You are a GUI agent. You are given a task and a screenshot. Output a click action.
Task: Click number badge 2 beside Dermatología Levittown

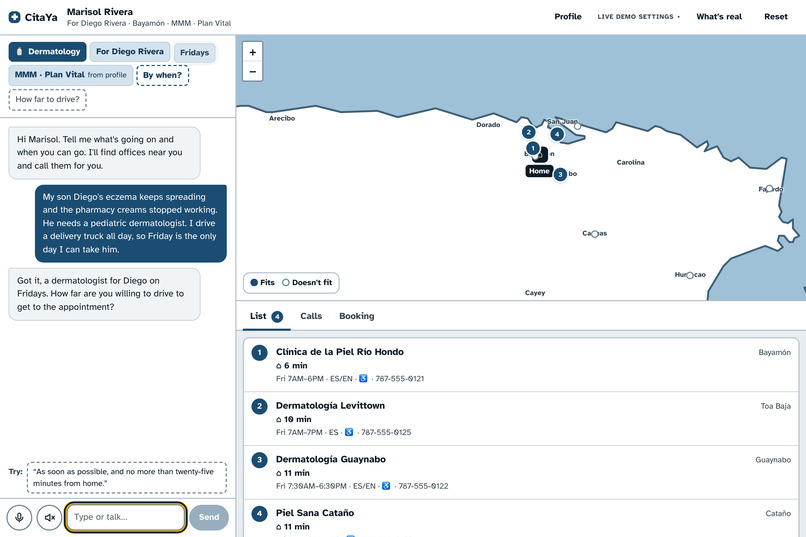(259, 406)
